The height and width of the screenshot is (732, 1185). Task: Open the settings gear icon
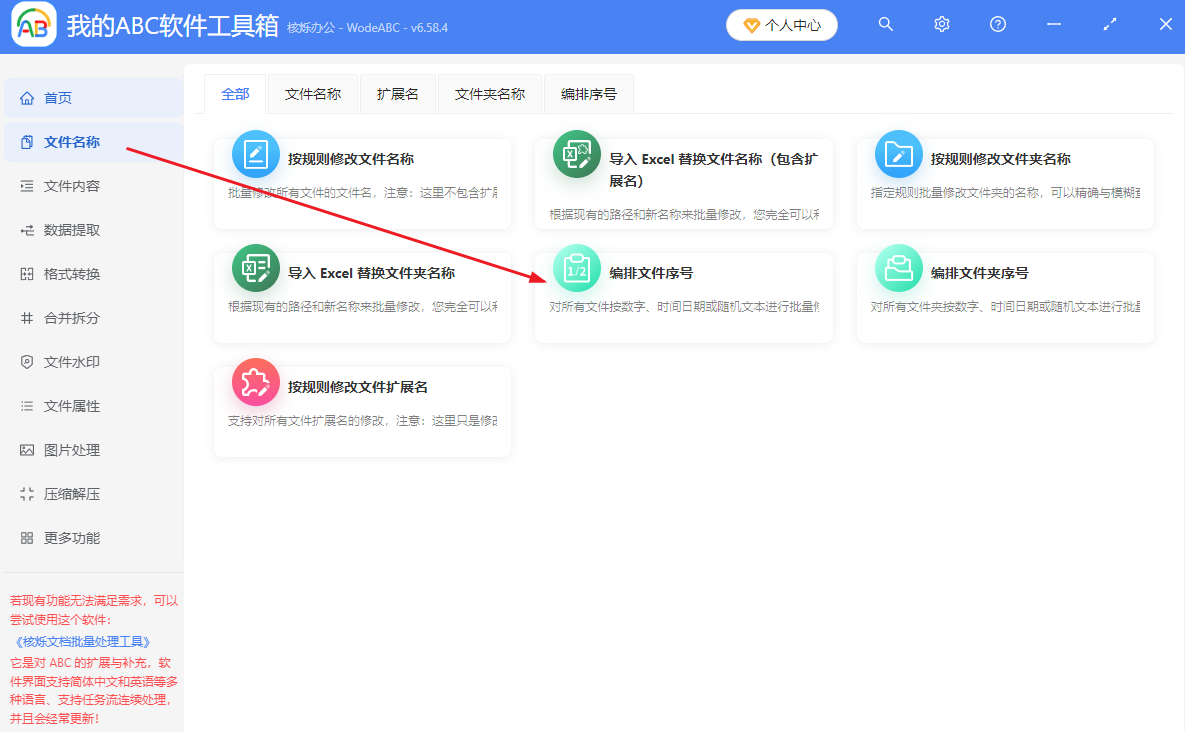[x=941, y=23]
